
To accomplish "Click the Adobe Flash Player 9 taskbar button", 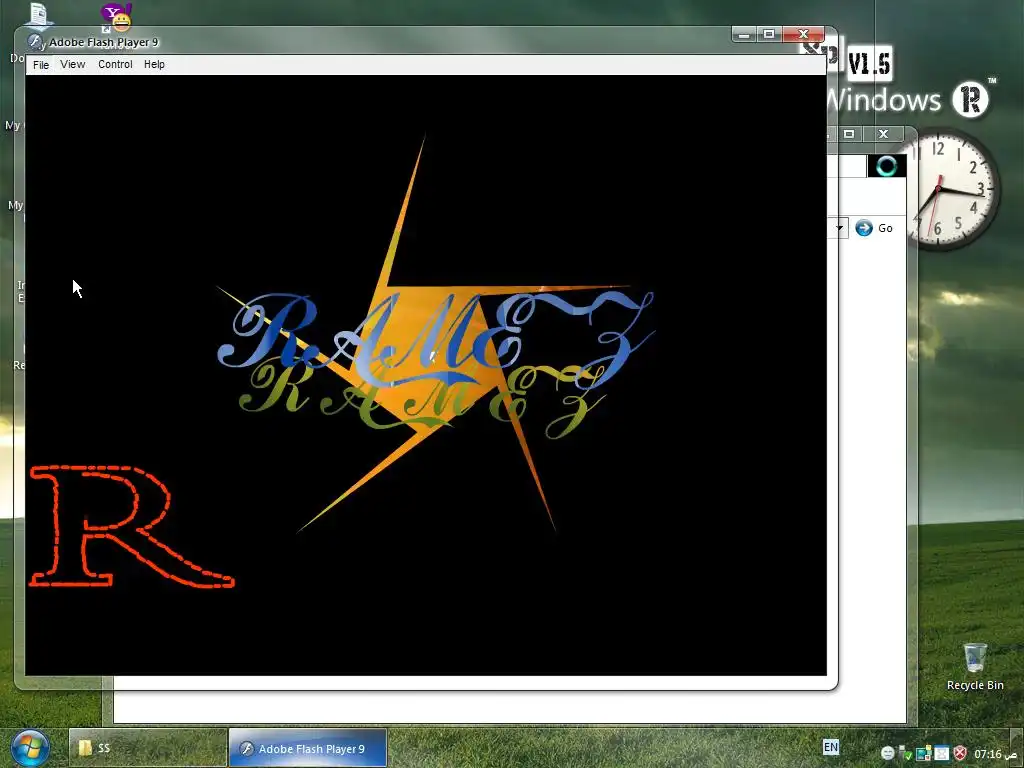I will 308,748.
